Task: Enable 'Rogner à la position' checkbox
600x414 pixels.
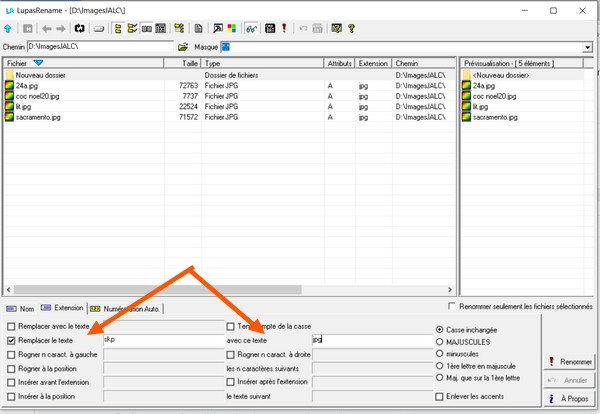Action: pyautogui.click(x=11, y=369)
